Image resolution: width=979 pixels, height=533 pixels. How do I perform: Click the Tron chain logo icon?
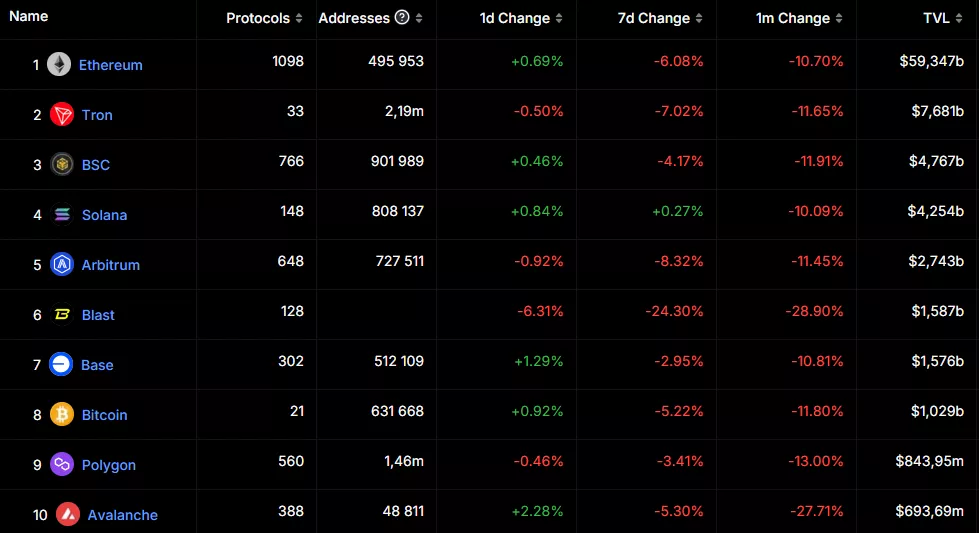[62, 114]
